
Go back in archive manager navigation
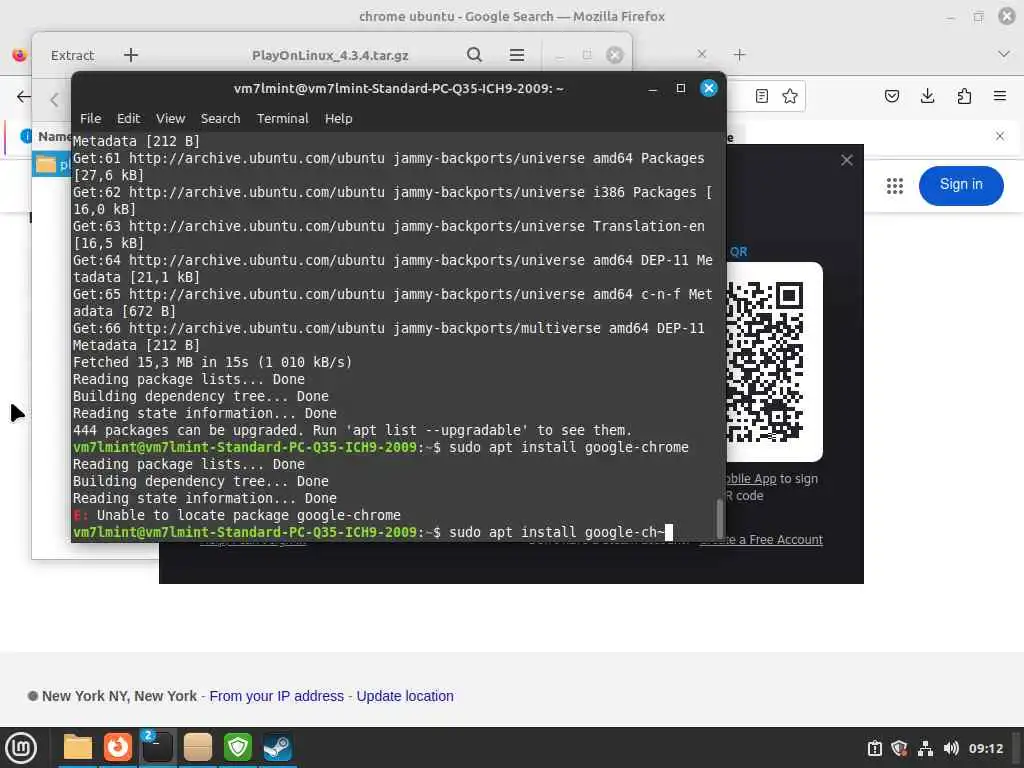[x=54, y=100]
